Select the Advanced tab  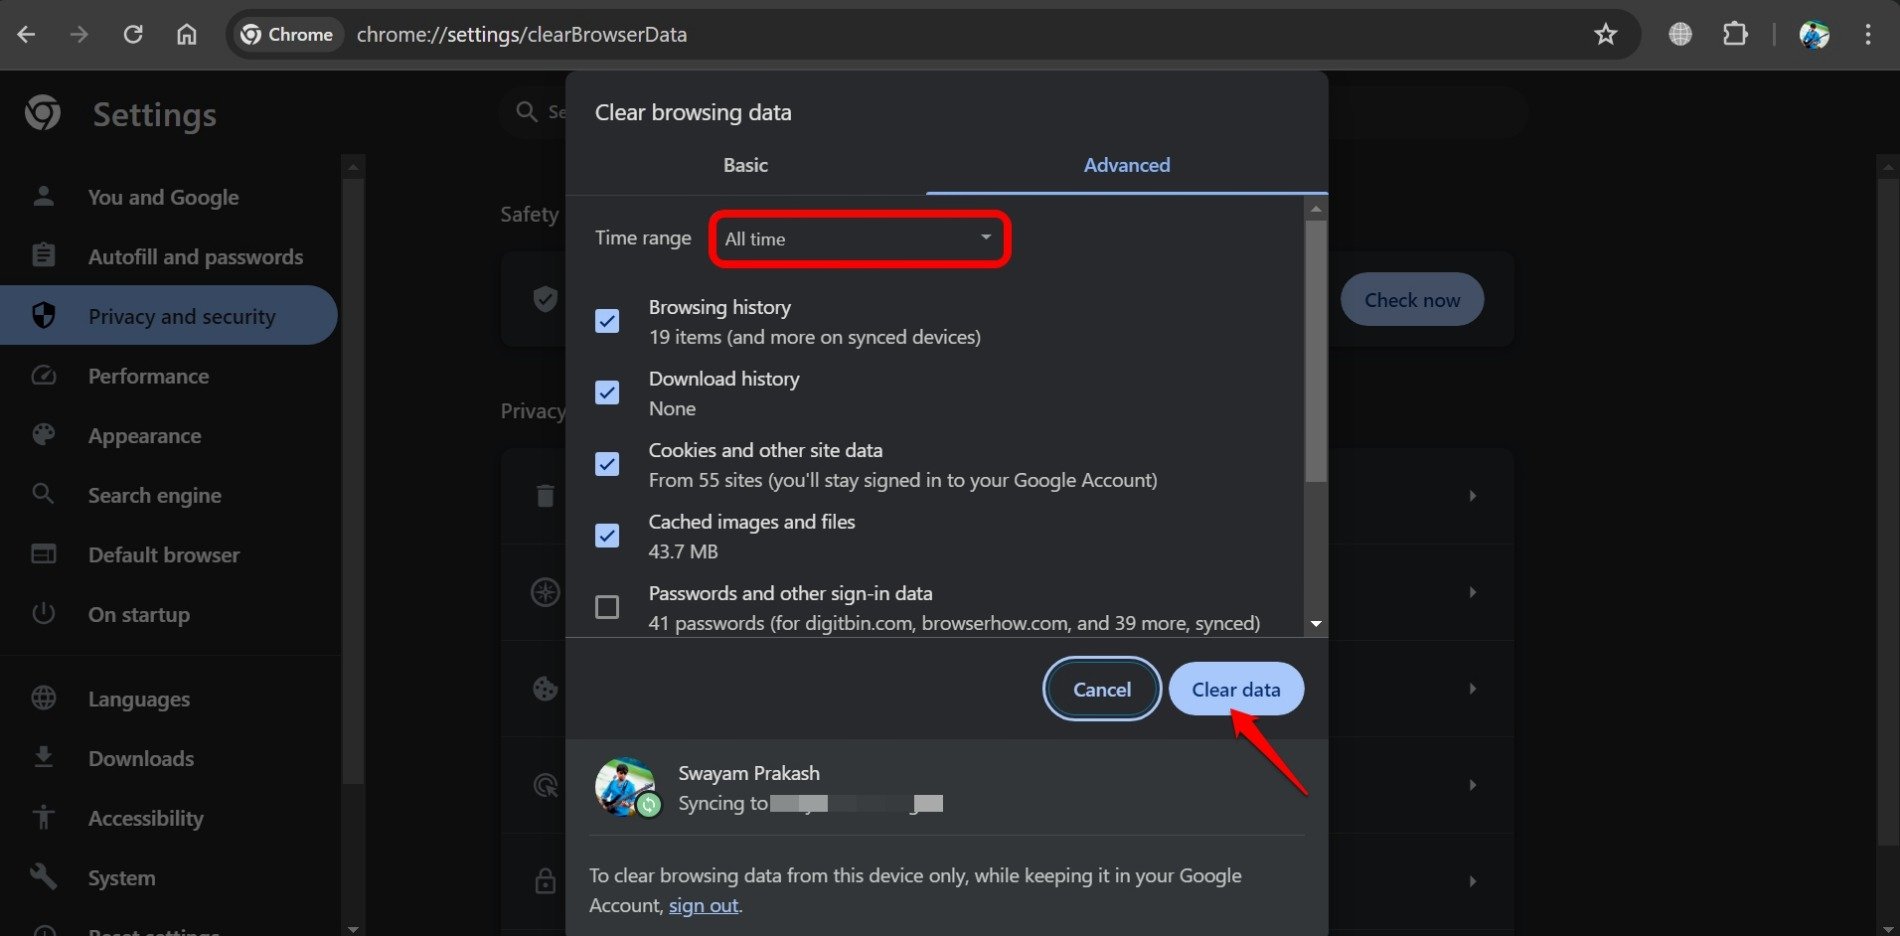click(x=1126, y=165)
